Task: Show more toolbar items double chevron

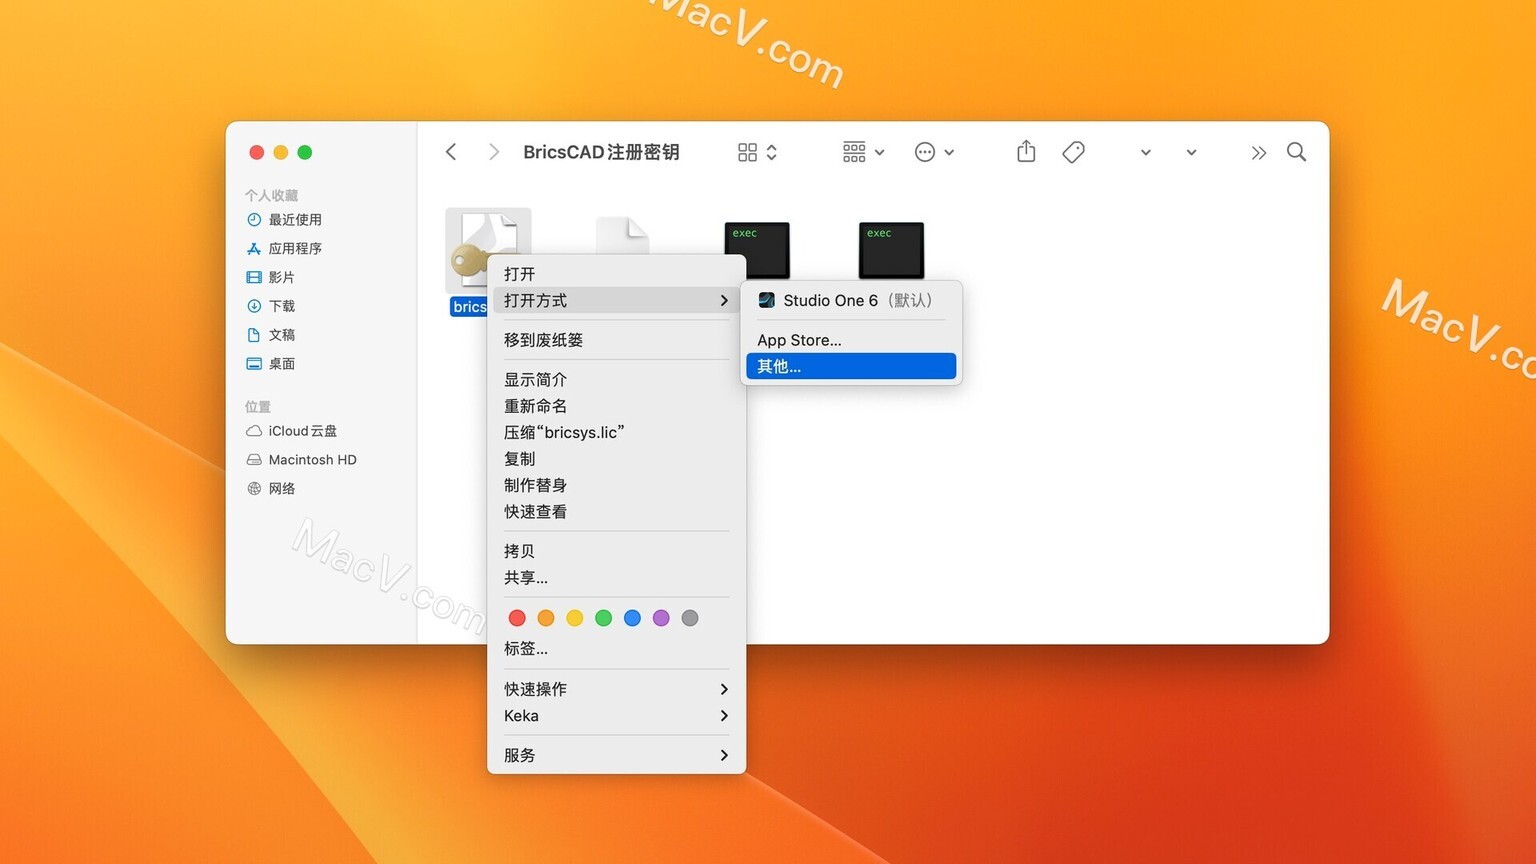Action: pyautogui.click(x=1258, y=153)
